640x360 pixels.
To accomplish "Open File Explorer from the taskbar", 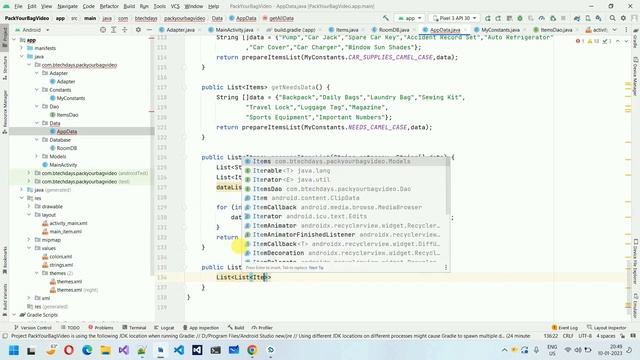I will [105, 350].
